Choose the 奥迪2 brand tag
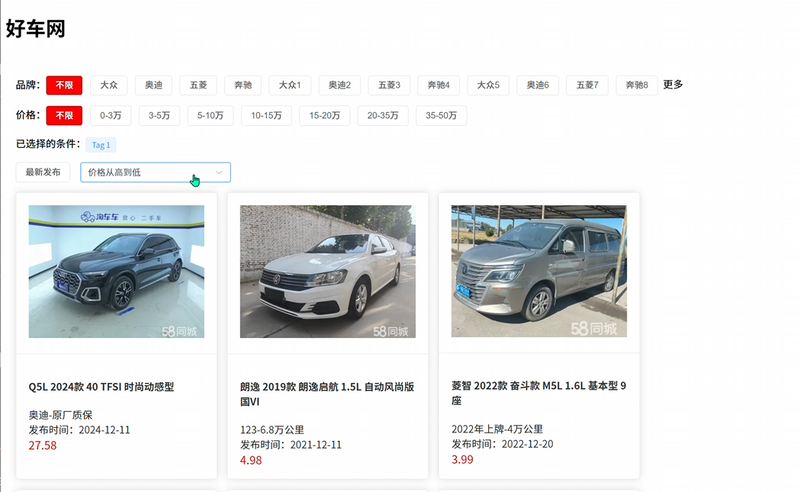The width and height of the screenshot is (800, 492). click(x=340, y=85)
